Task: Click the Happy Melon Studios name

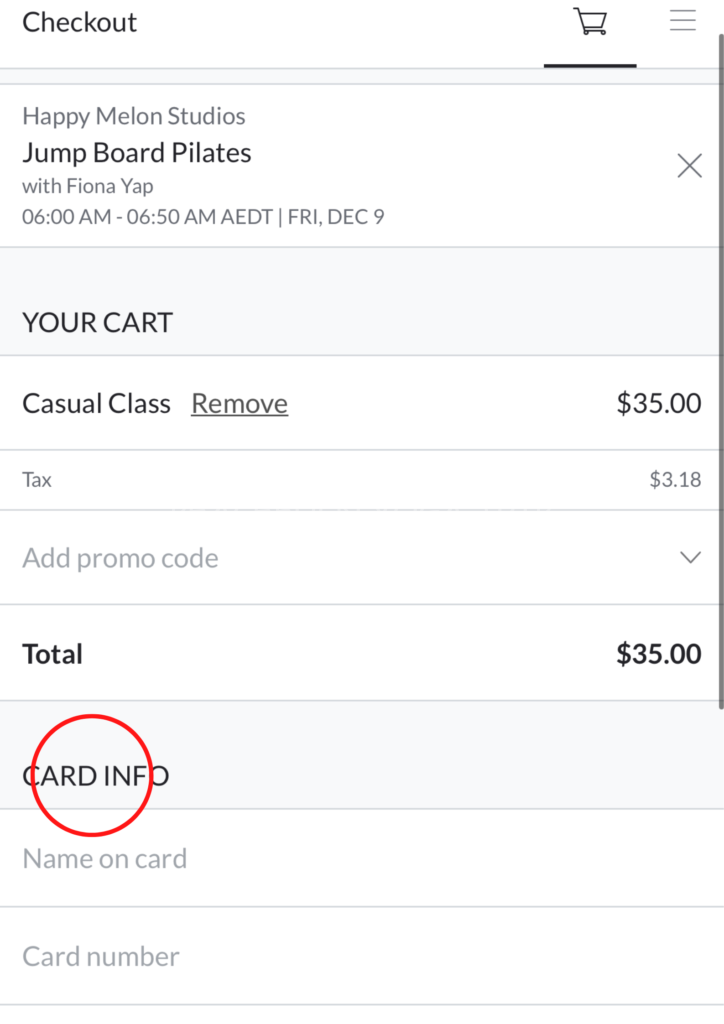Action: (134, 116)
